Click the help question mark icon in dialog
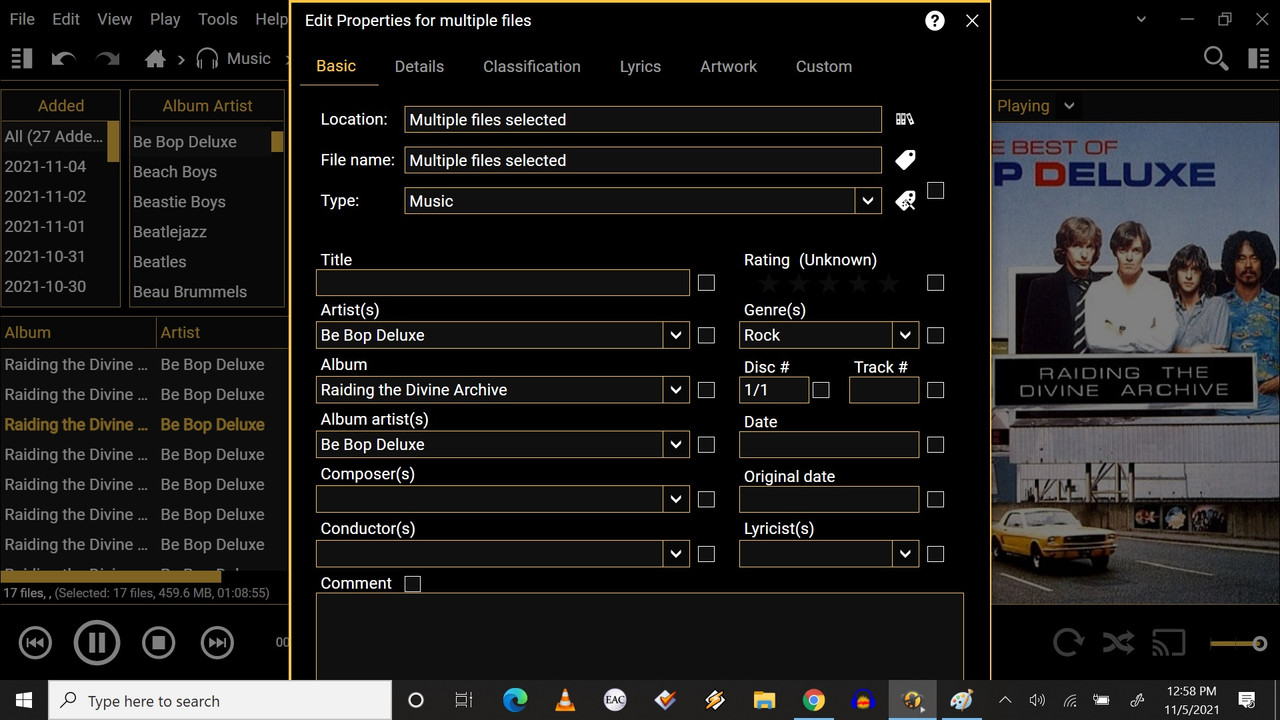 click(x=935, y=20)
